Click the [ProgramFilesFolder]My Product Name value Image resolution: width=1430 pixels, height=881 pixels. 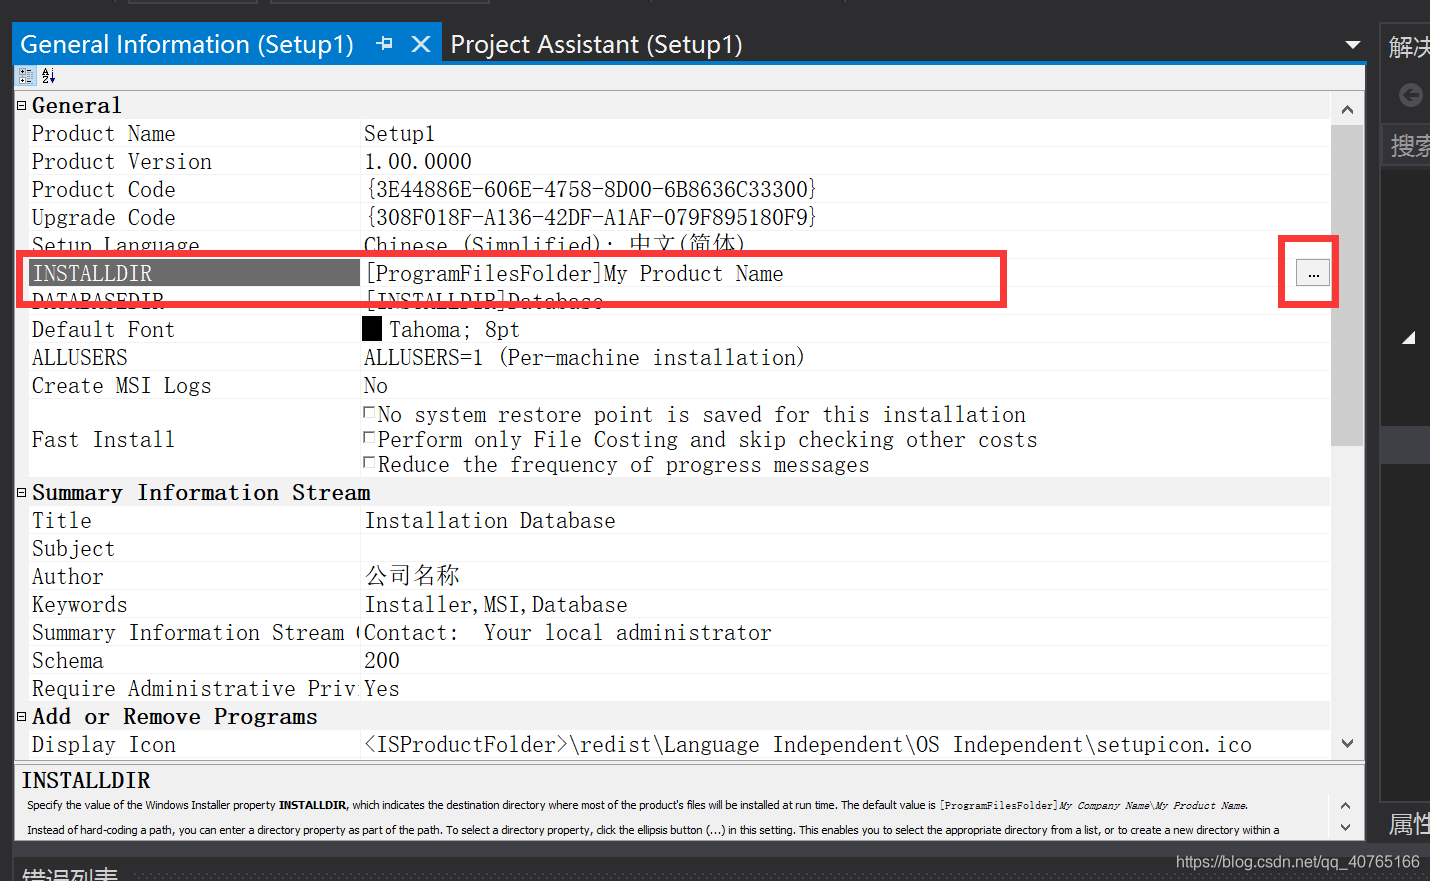(575, 274)
